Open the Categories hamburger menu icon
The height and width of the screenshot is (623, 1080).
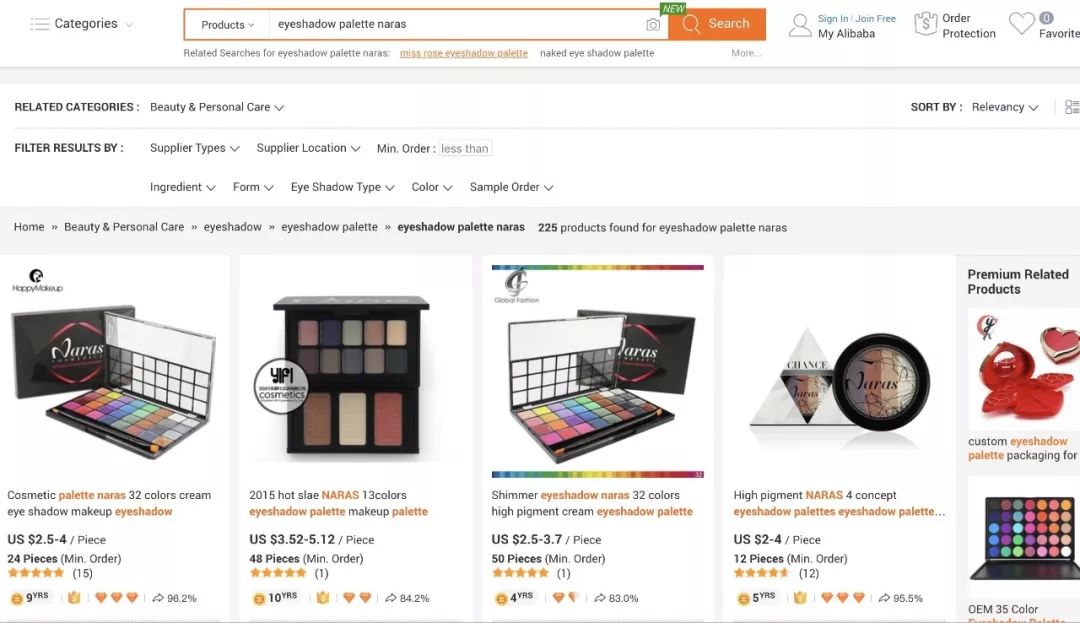[40, 24]
